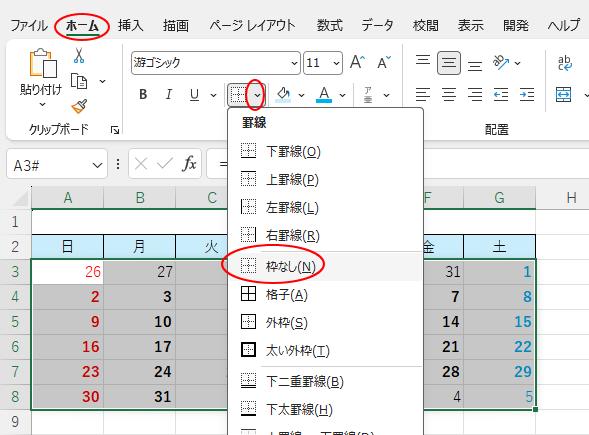Expand the borders dropdown arrow
Screen dimensions: 589x435
(x=257, y=95)
